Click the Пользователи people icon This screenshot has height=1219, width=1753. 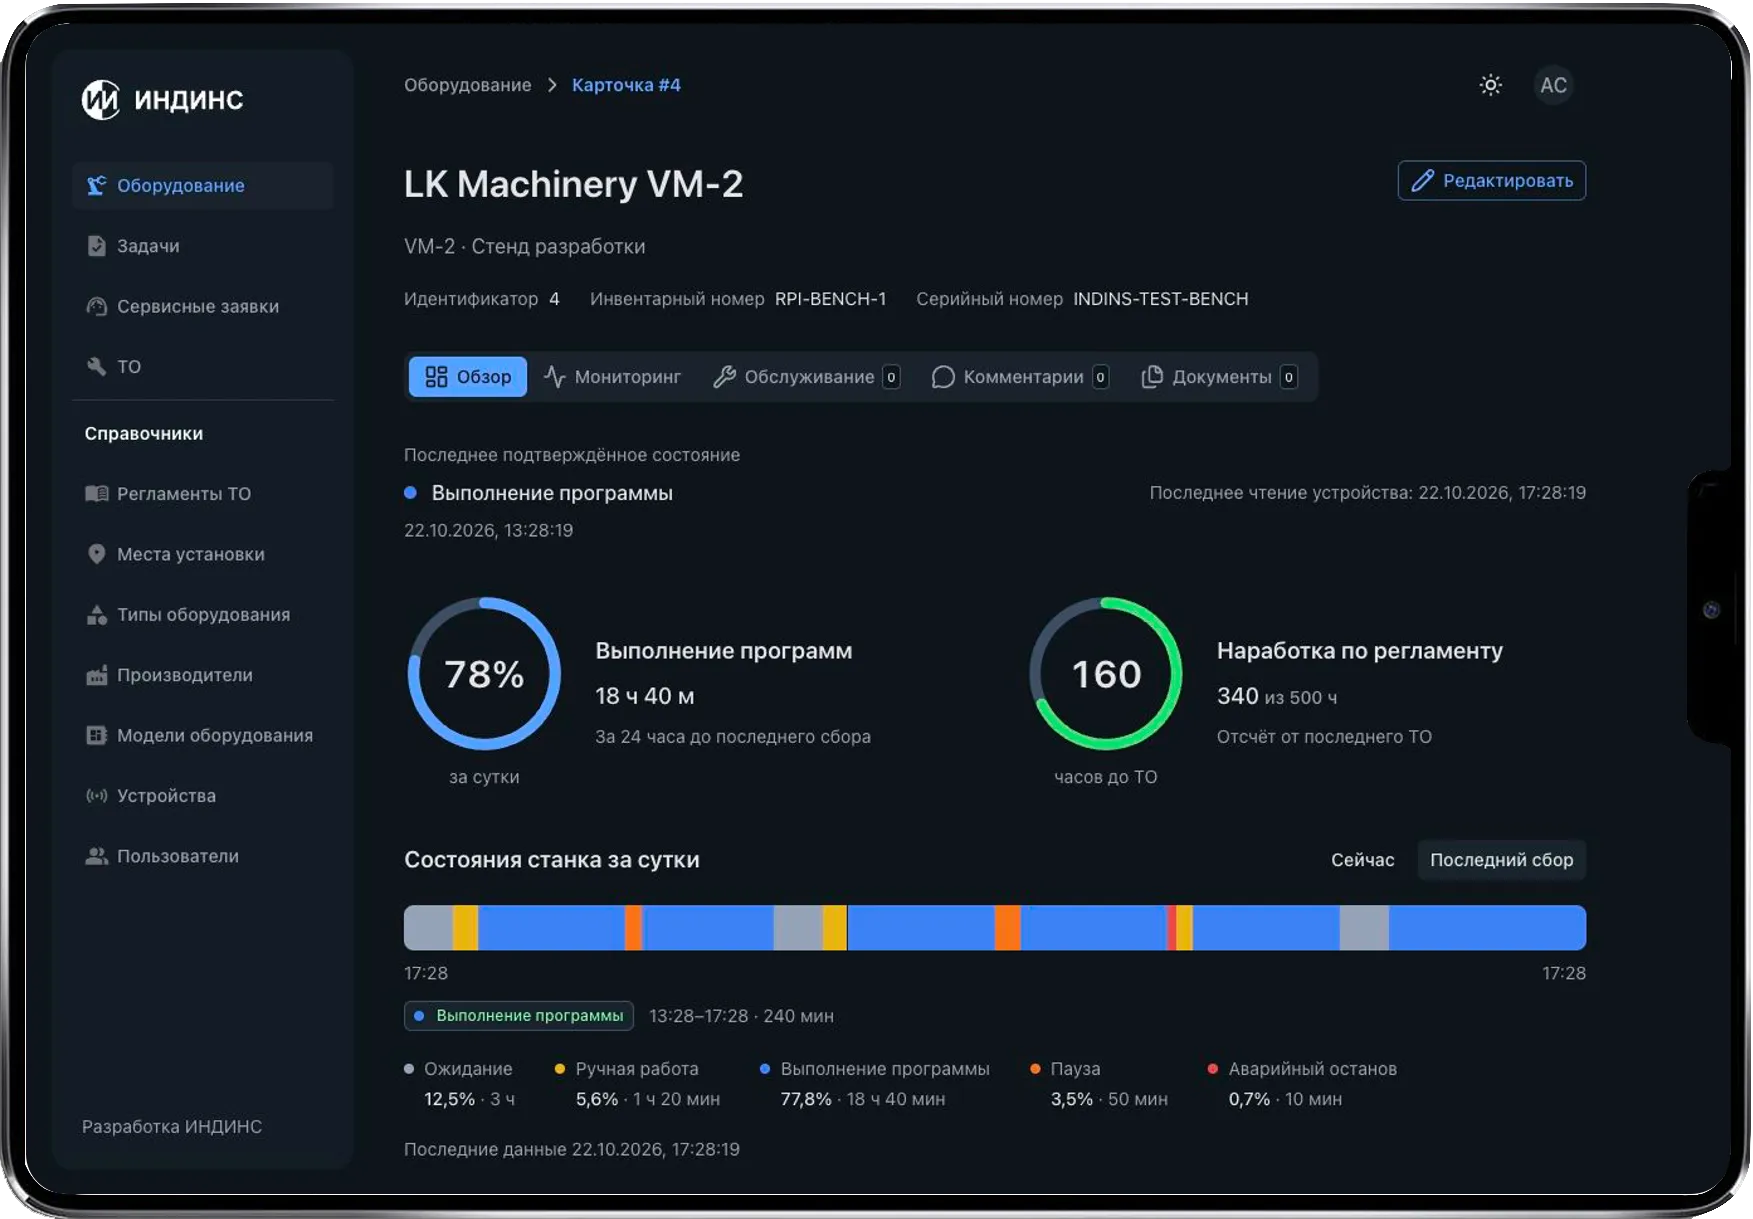tap(96, 856)
